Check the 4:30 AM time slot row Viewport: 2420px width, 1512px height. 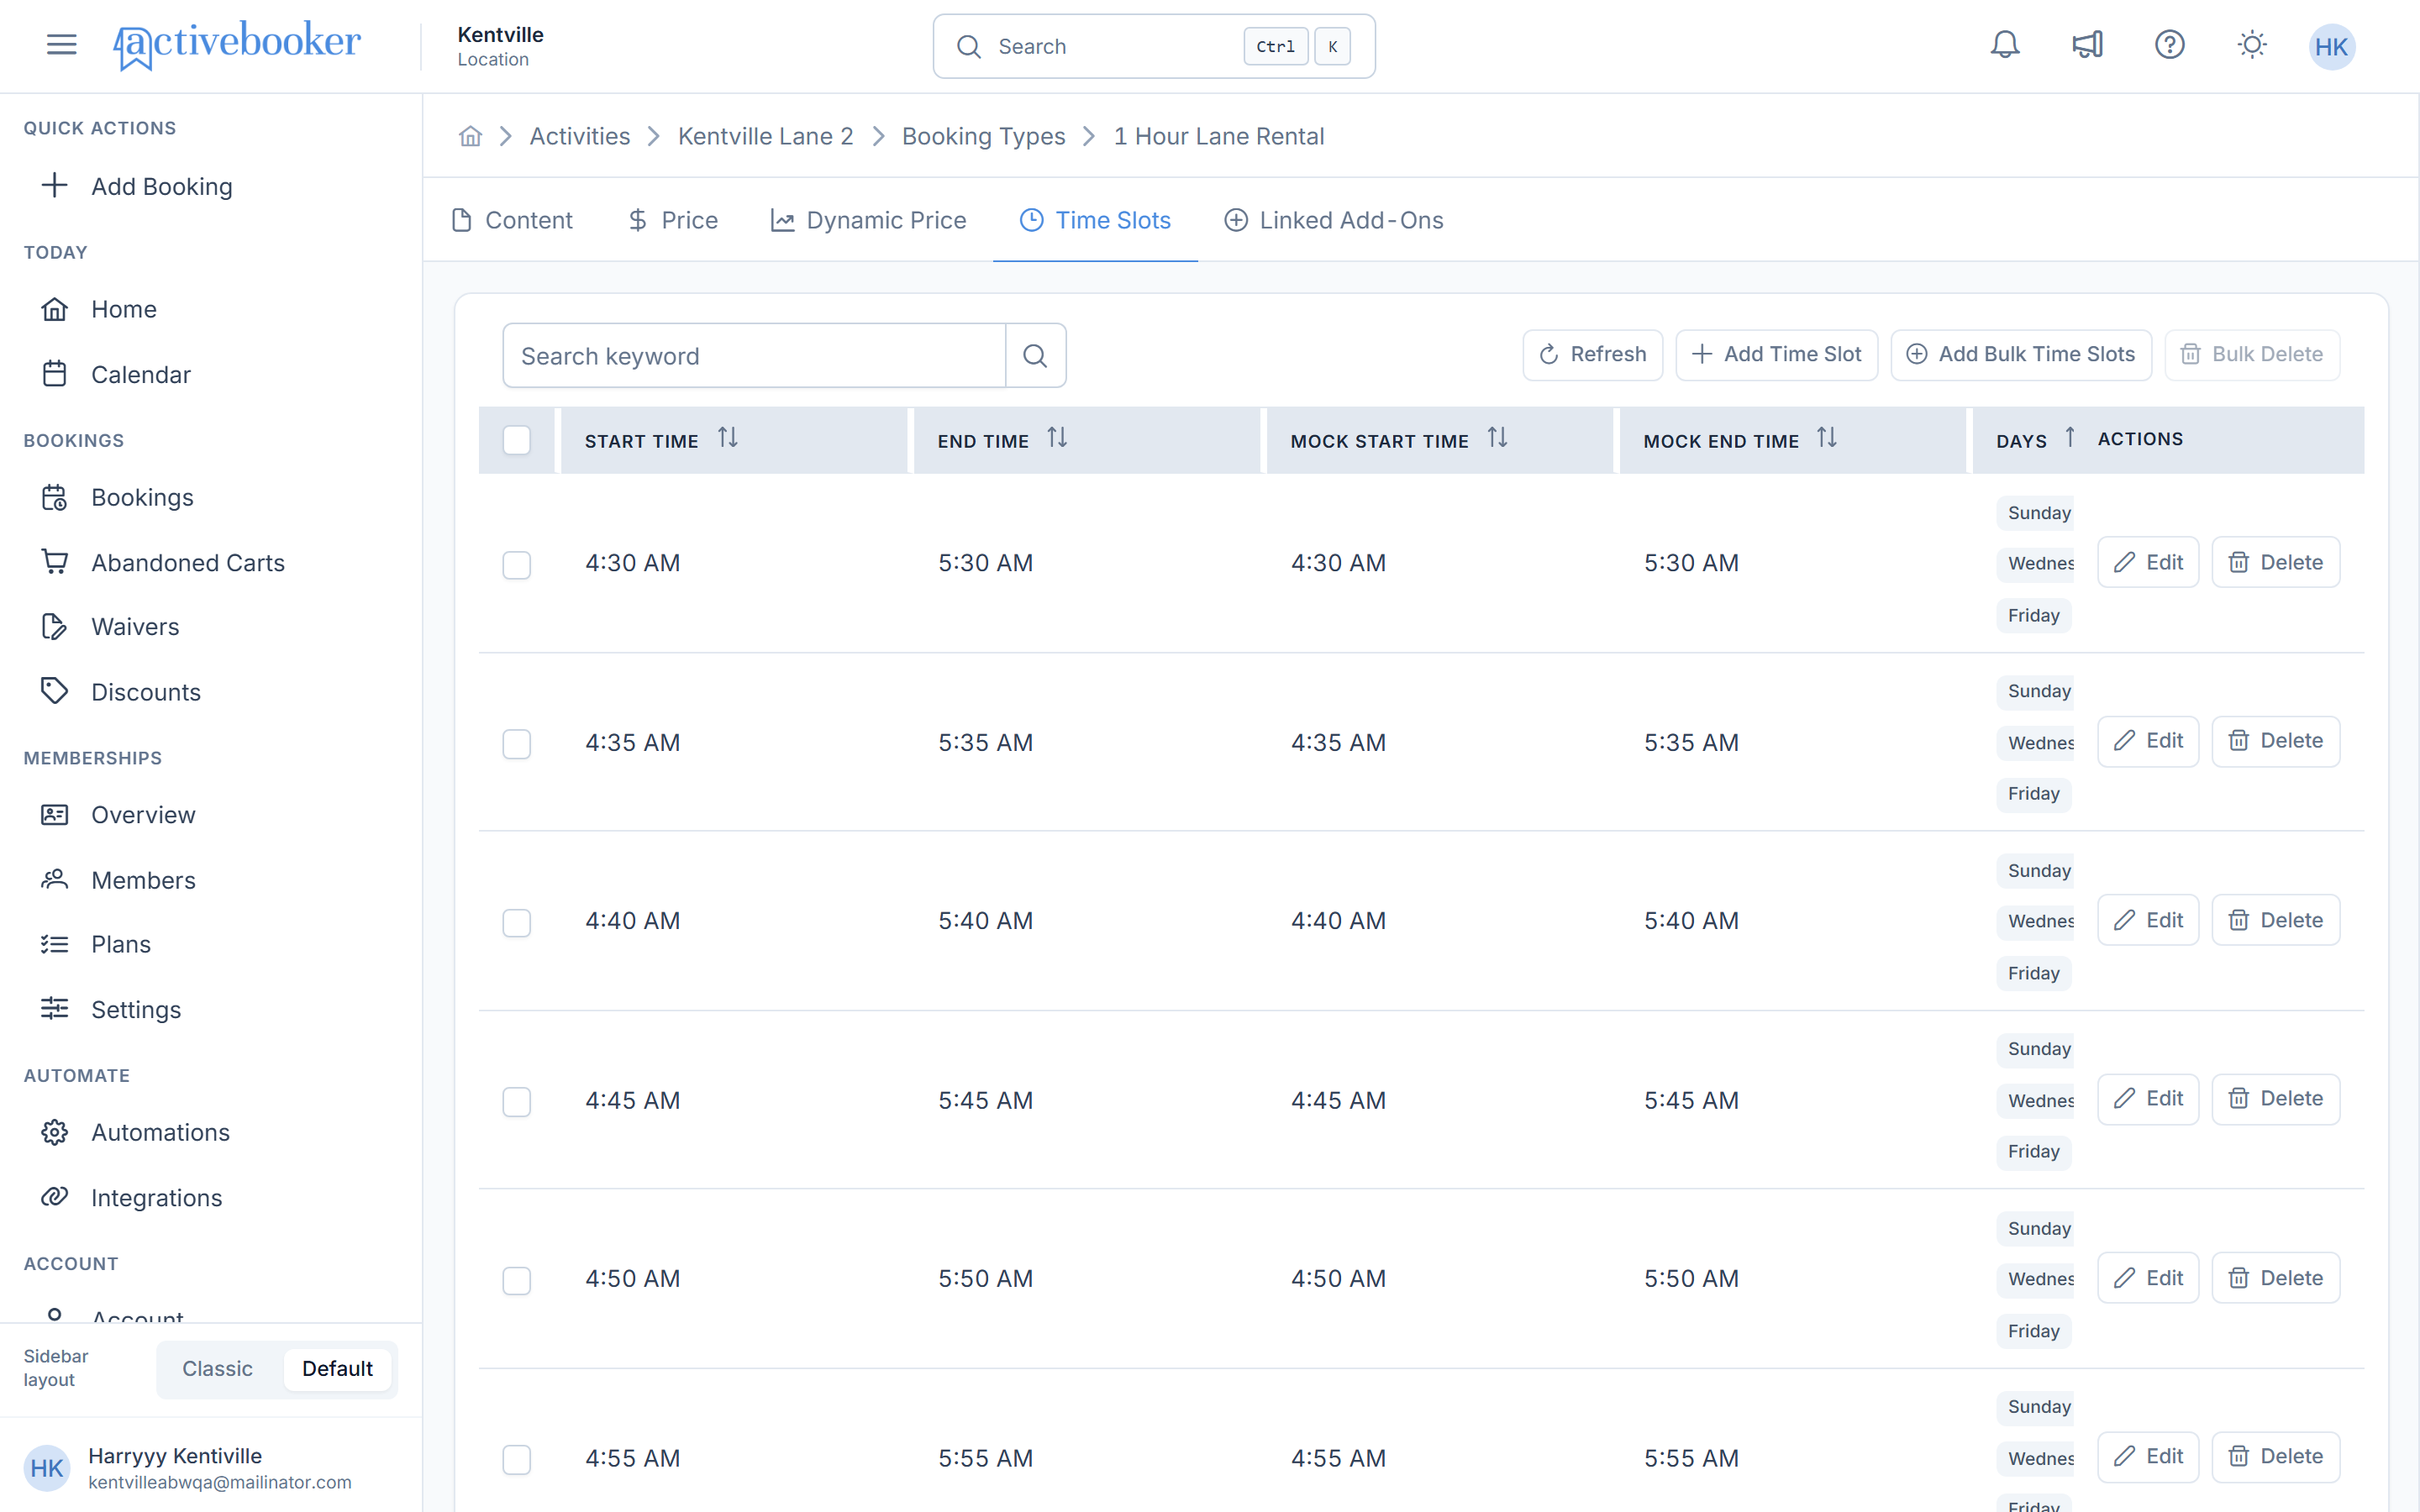(517, 565)
